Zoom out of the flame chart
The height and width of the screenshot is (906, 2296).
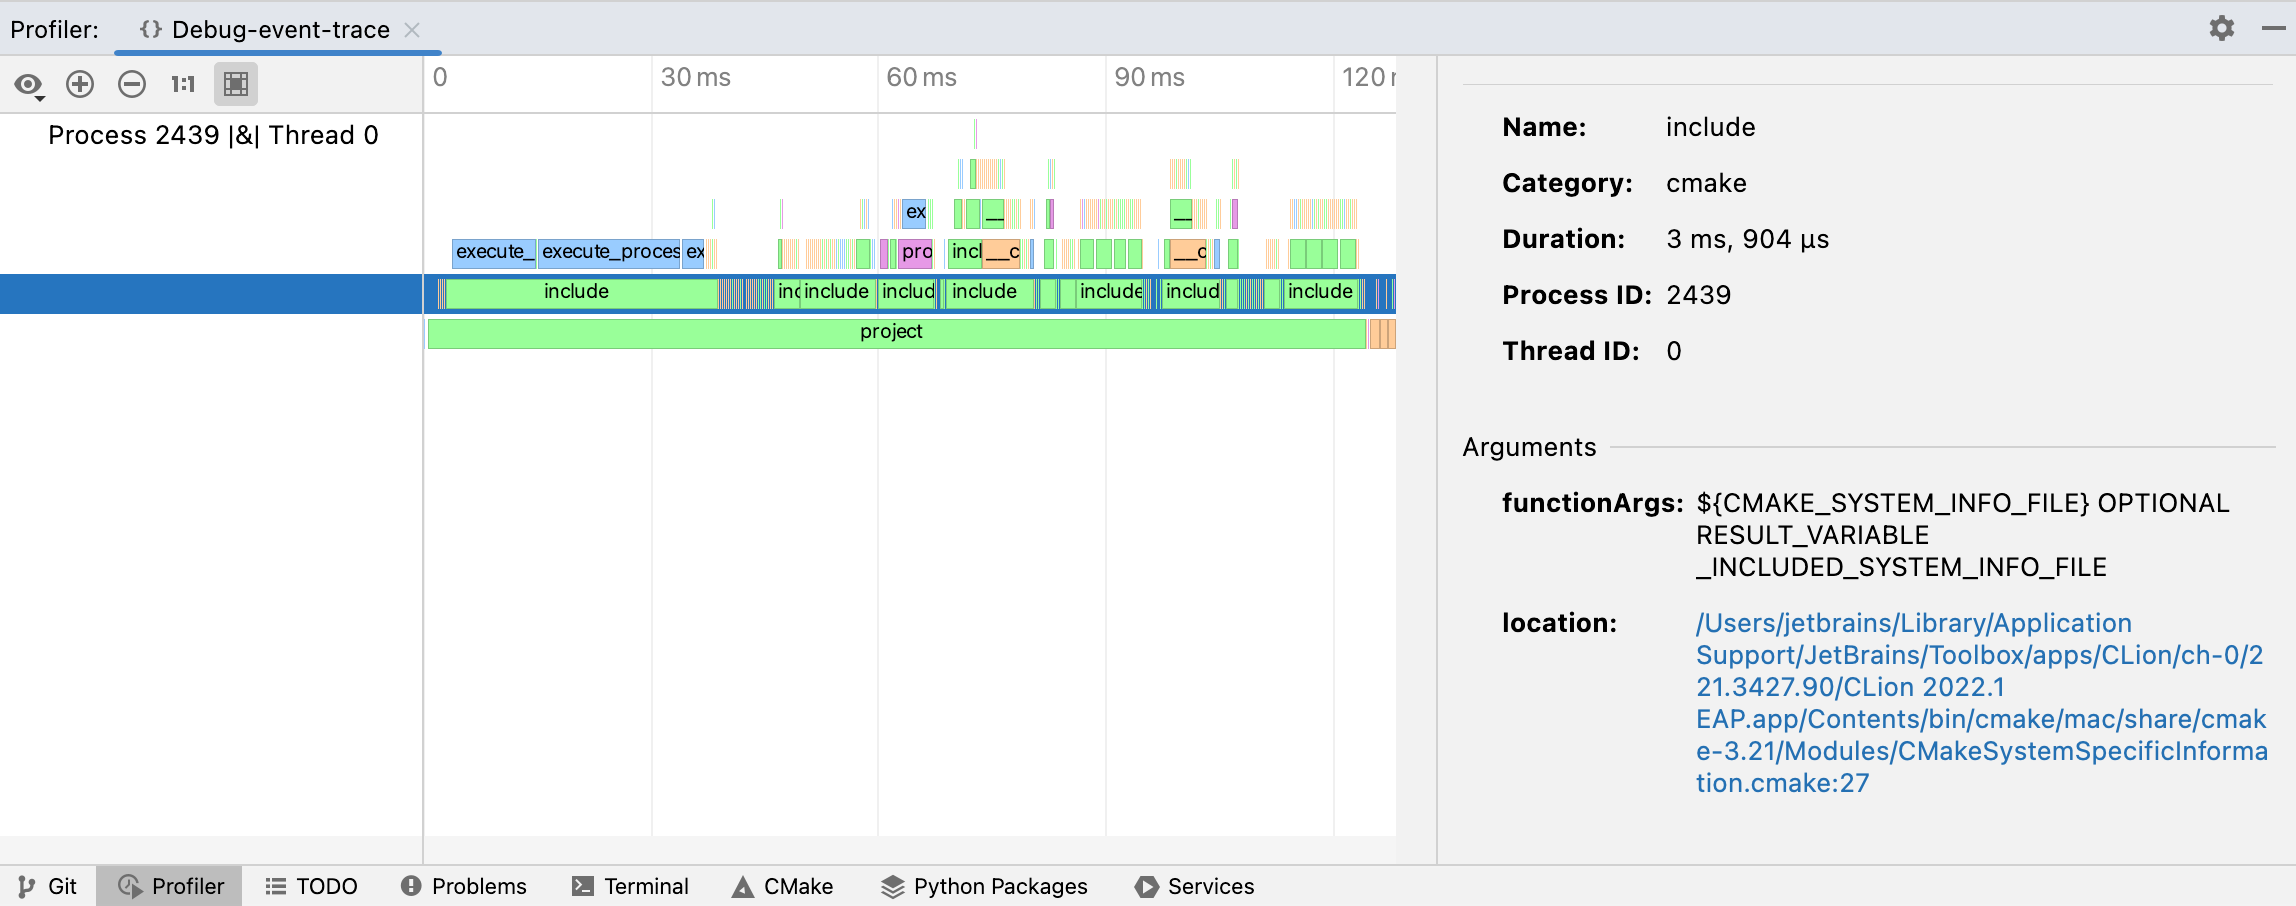click(x=131, y=84)
